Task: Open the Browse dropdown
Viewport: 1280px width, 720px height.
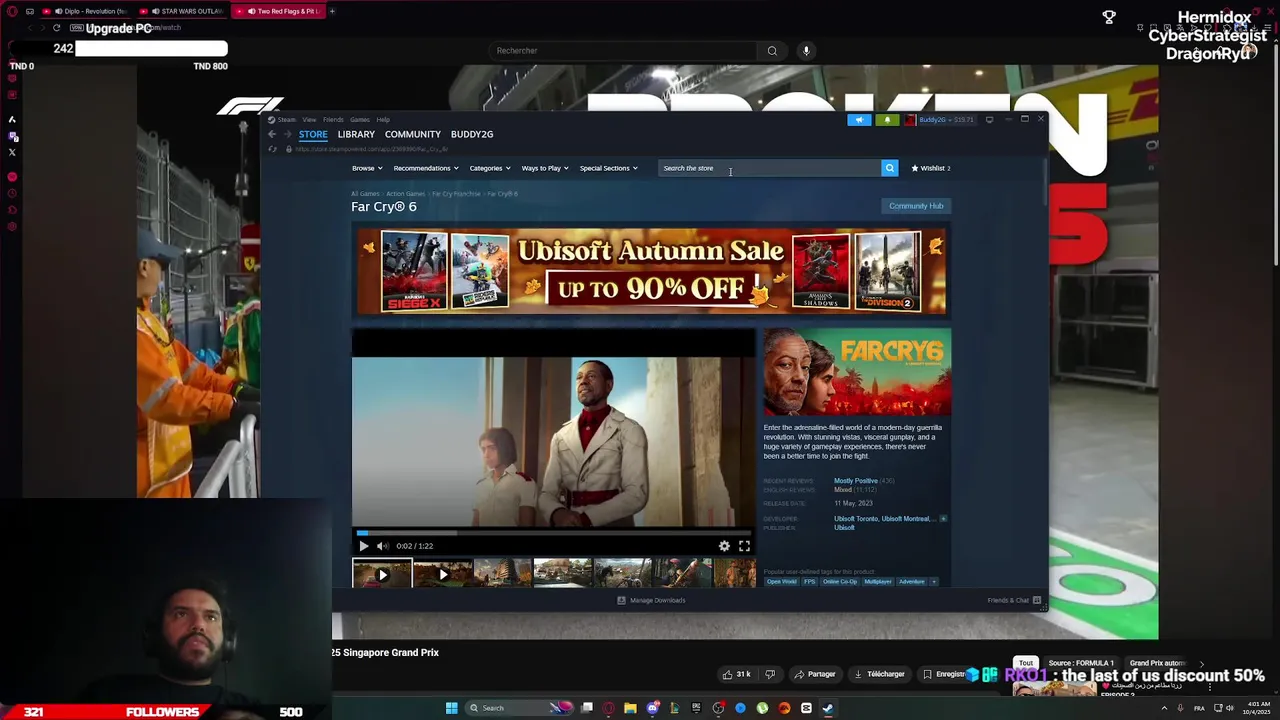Action: 367,168
